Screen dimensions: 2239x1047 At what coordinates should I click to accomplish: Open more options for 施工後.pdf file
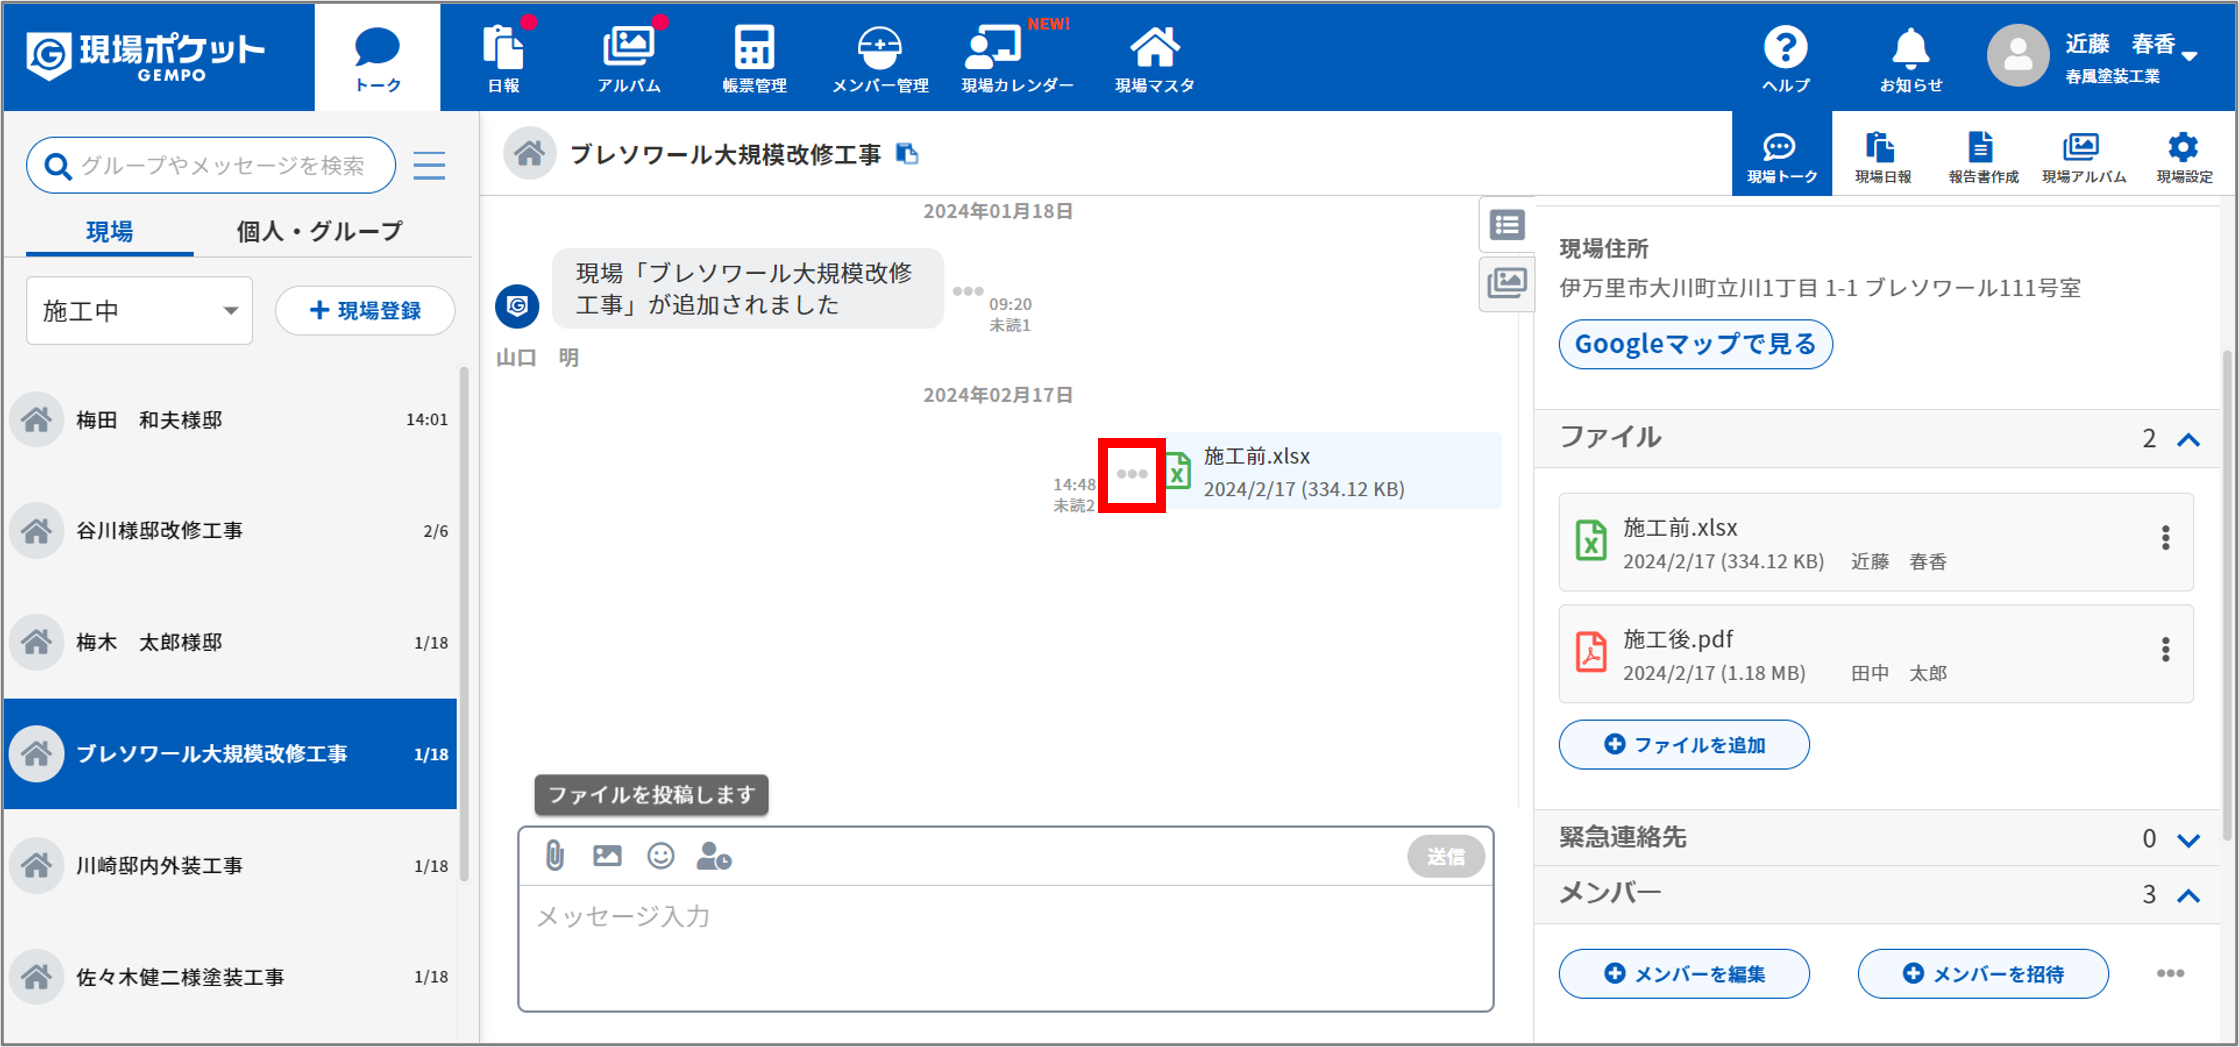coord(2165,650)
